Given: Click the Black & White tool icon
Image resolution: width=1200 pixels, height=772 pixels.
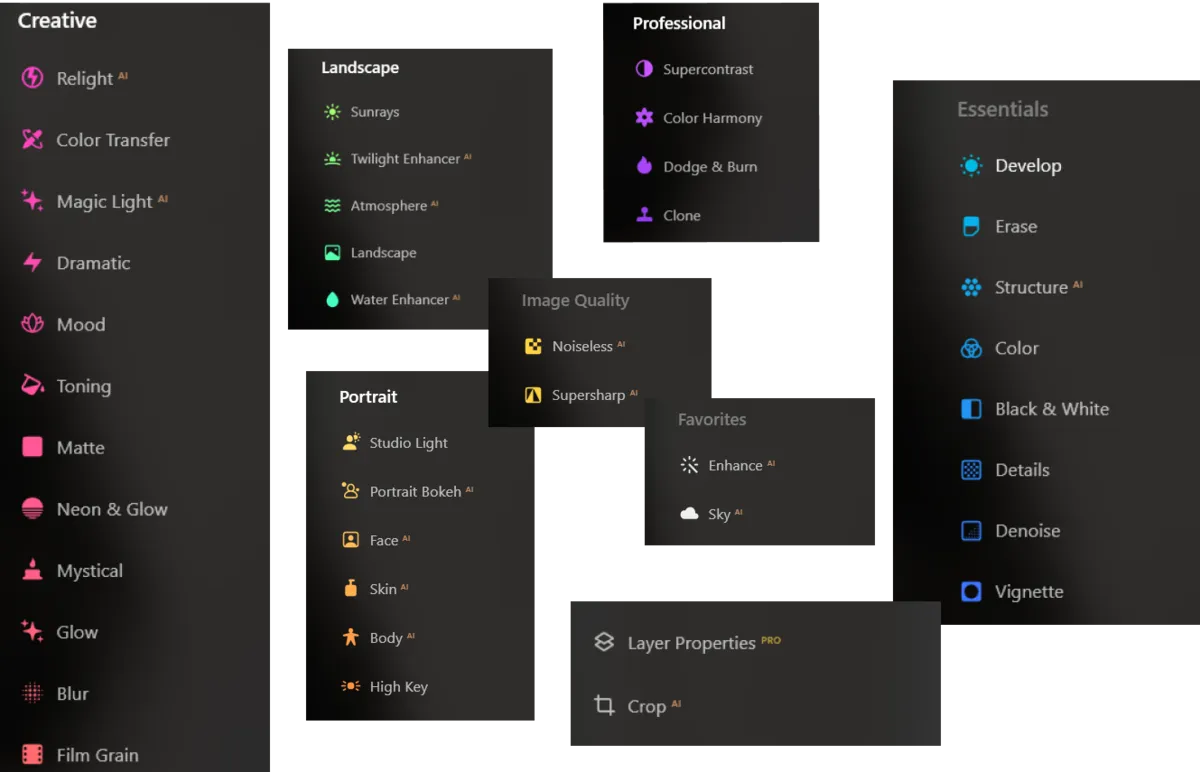Looking at the screenshot, I should tap(969, 409).
